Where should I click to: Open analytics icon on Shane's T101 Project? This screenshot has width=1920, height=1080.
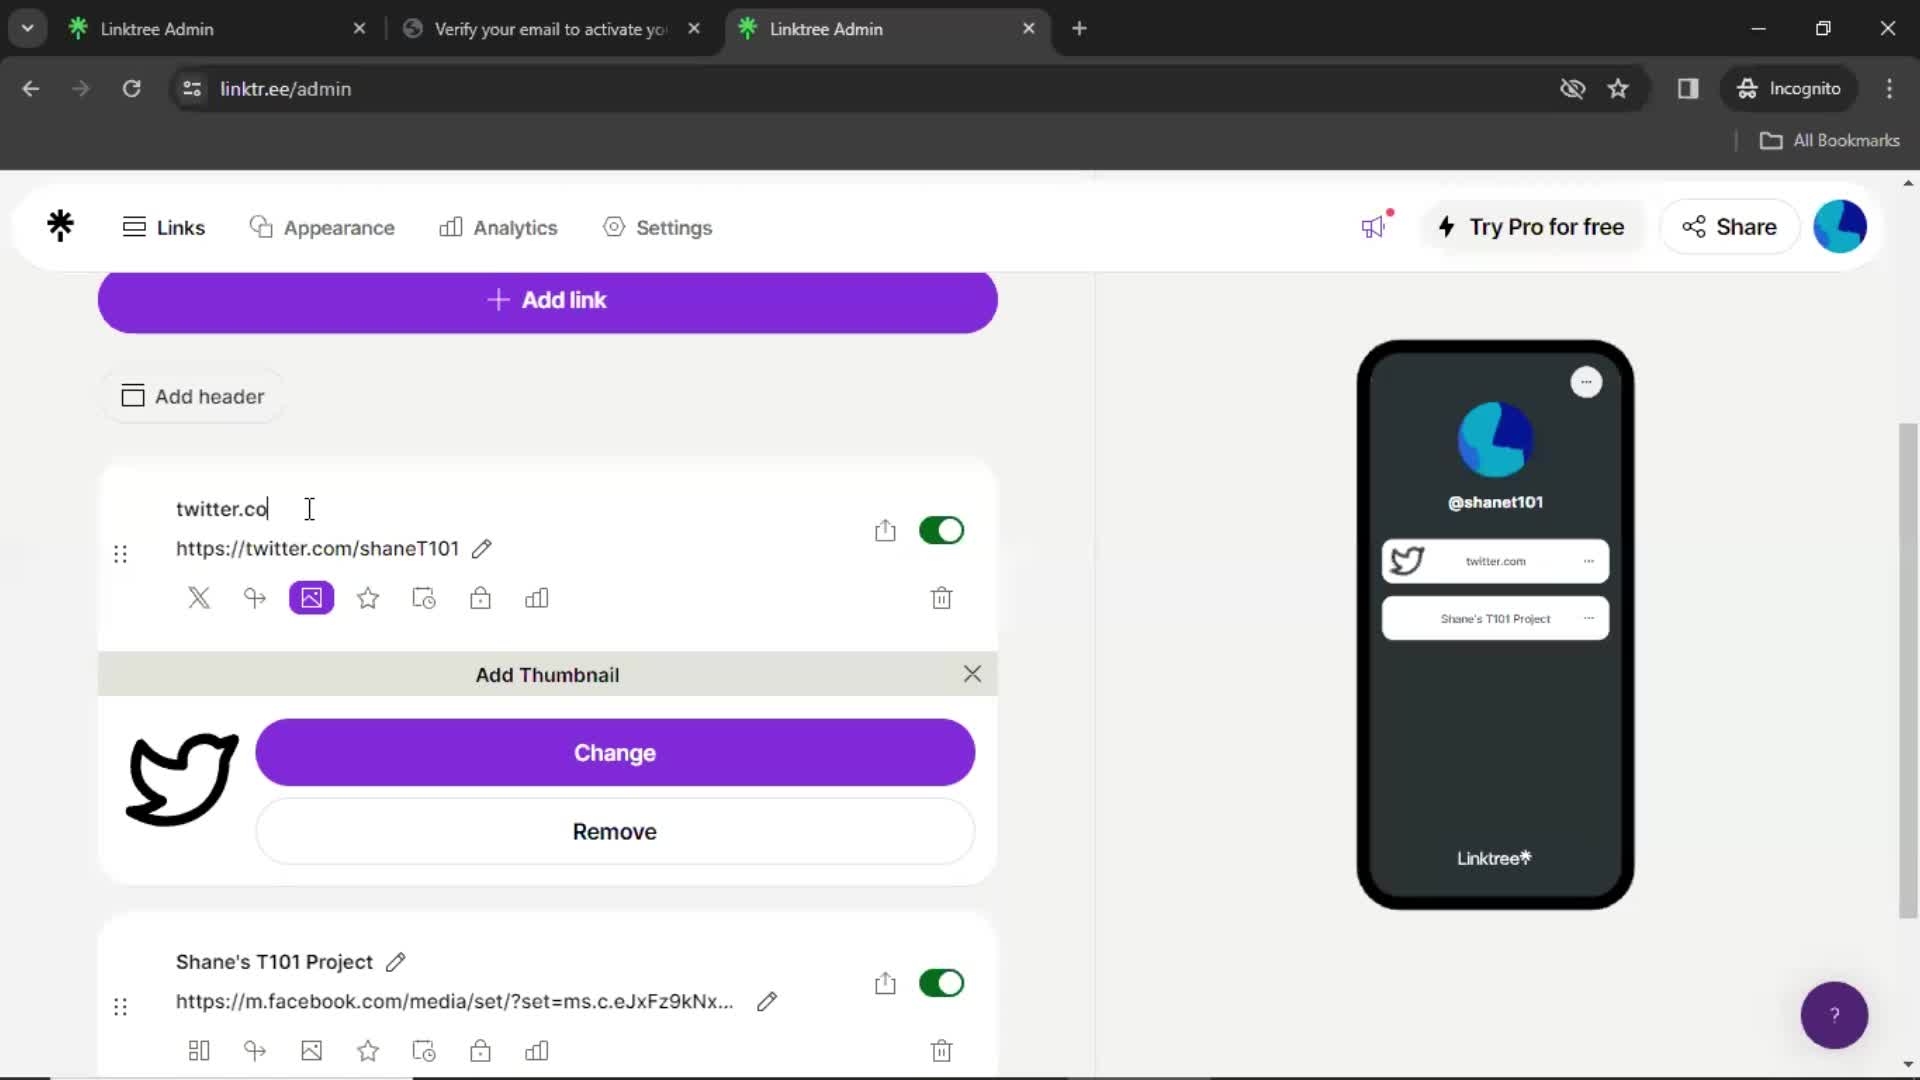coord(537,1051)
